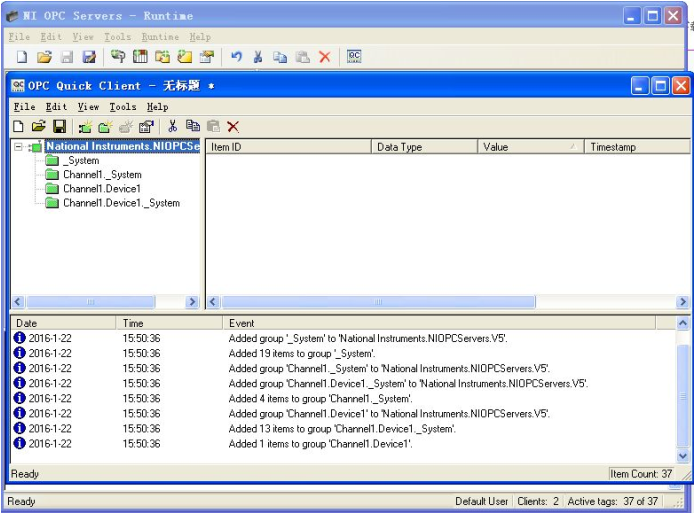This screenshot has width=696, height=515.
Task: Click New document icon in Quick Client toolbar
Action: point(18,127)
